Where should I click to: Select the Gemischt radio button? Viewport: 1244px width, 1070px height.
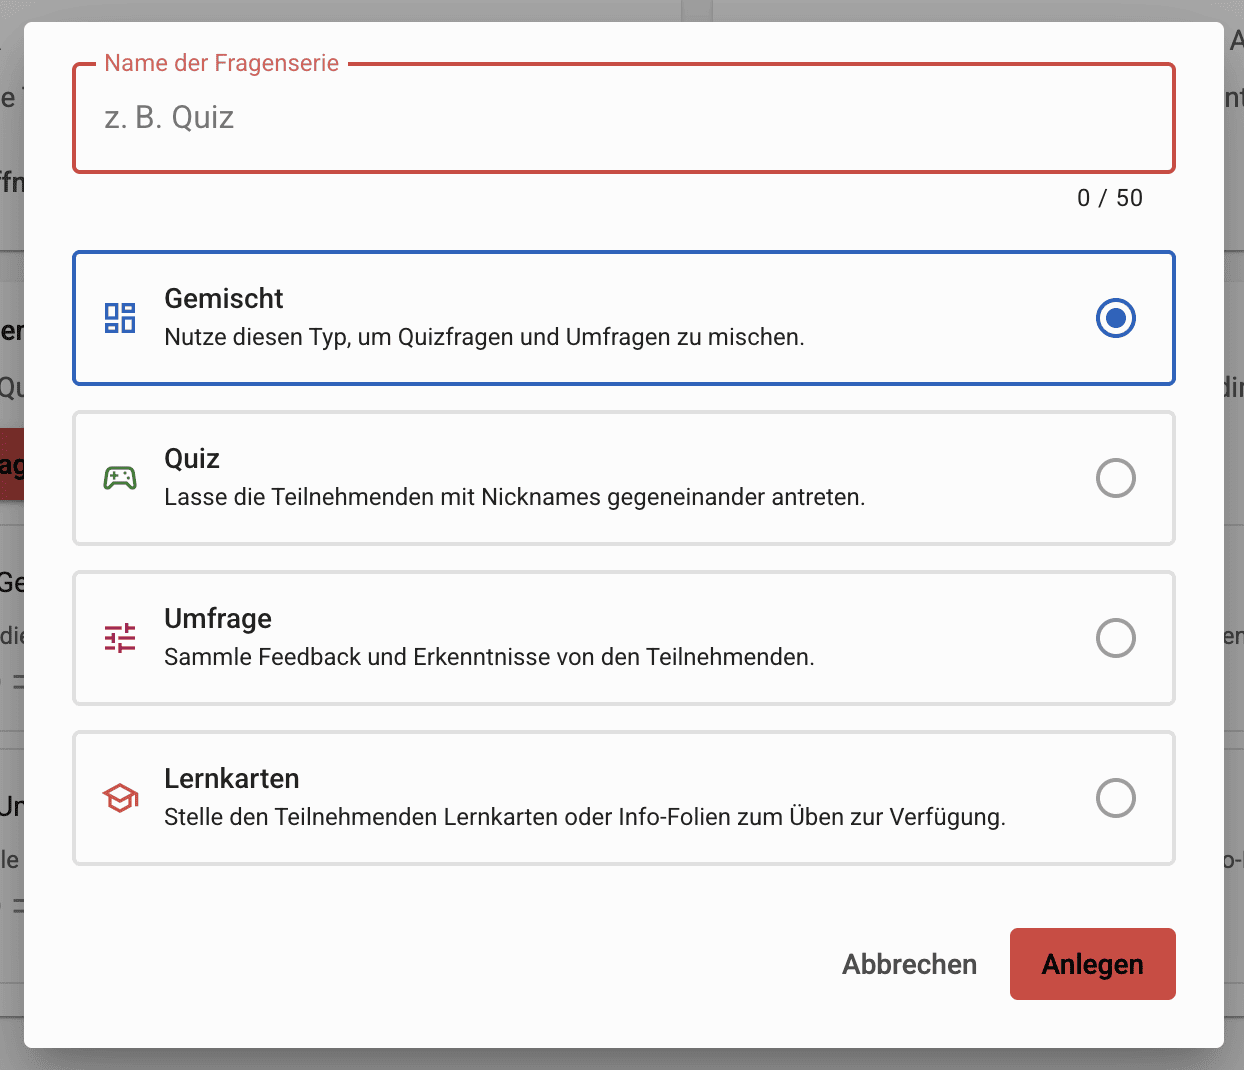point(1116,318)
